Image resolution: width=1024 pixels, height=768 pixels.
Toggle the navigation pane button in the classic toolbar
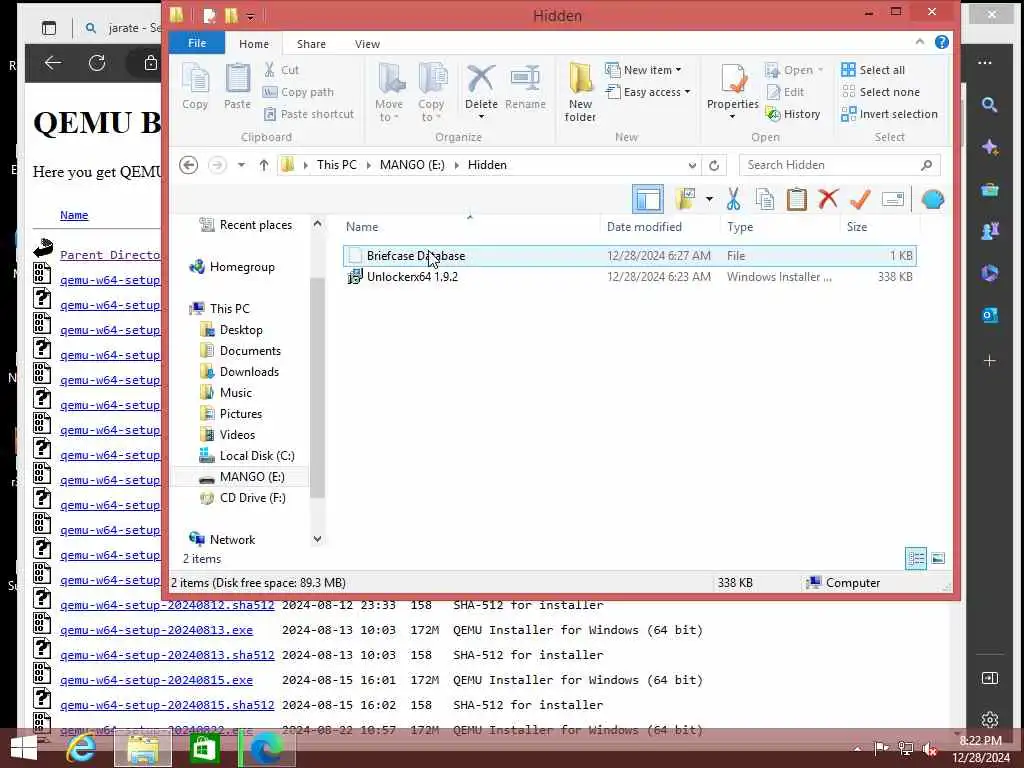[x=647, y=199]
